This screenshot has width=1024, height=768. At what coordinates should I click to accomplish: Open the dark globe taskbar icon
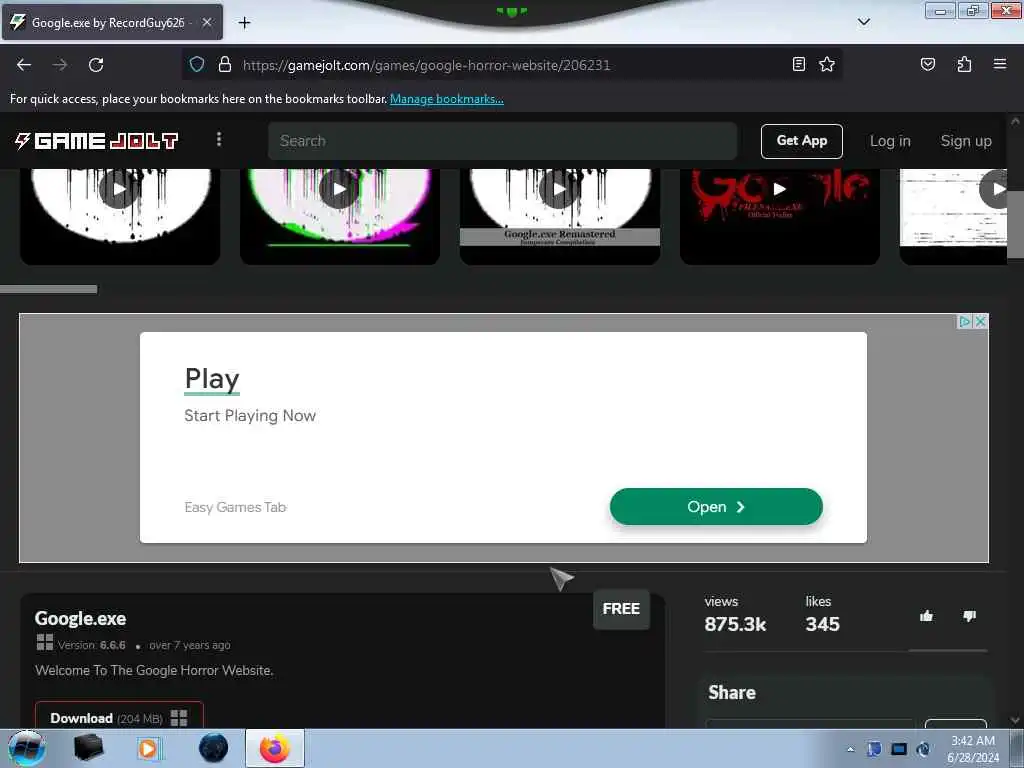(x=213, y=748)
